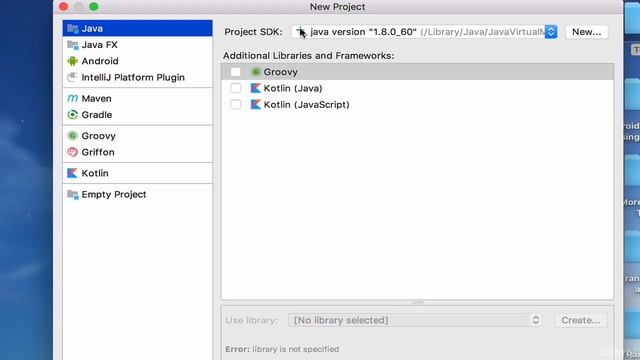Select the Java project type icon
Image resolution: width=640 pixels, height=360 pixels.
coord(73,28)
